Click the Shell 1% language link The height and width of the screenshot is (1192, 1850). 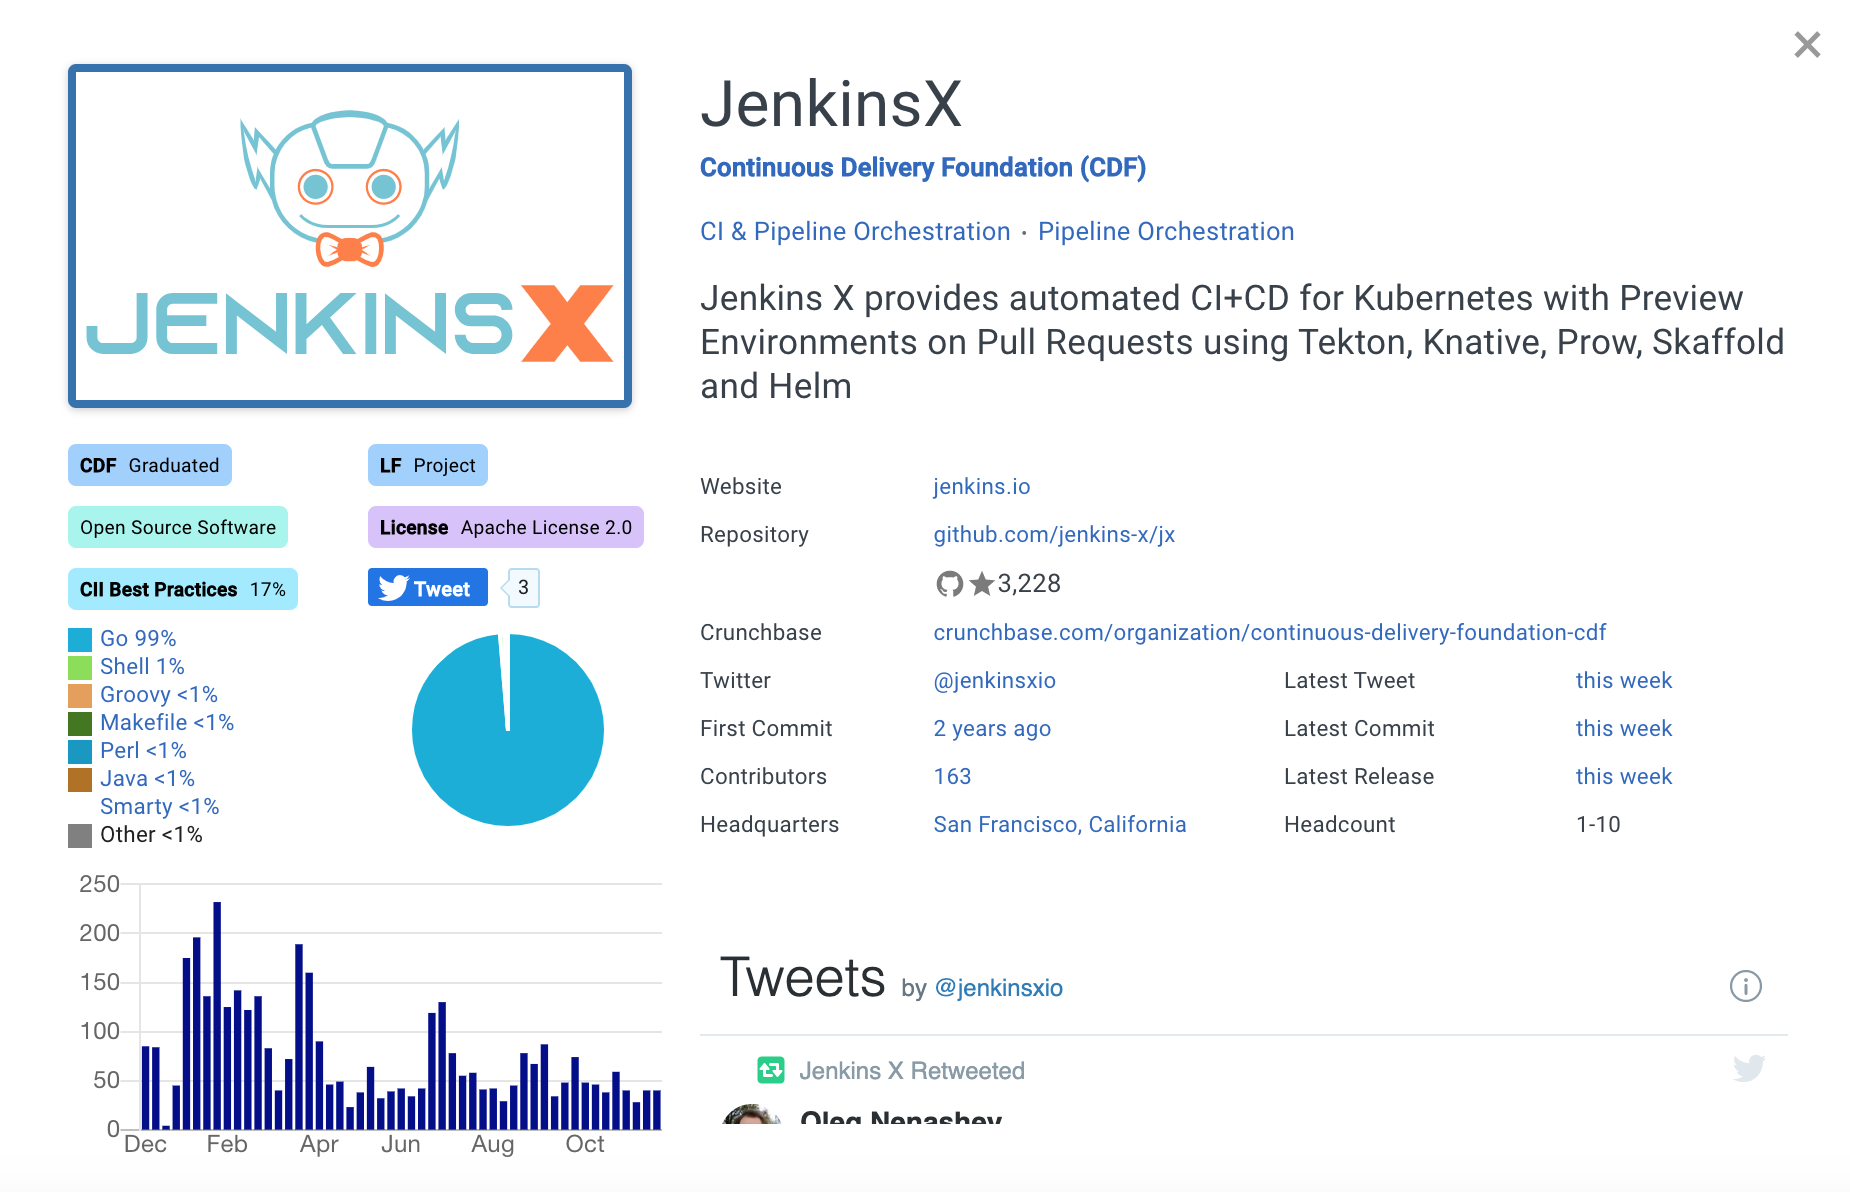pos(142,667)
